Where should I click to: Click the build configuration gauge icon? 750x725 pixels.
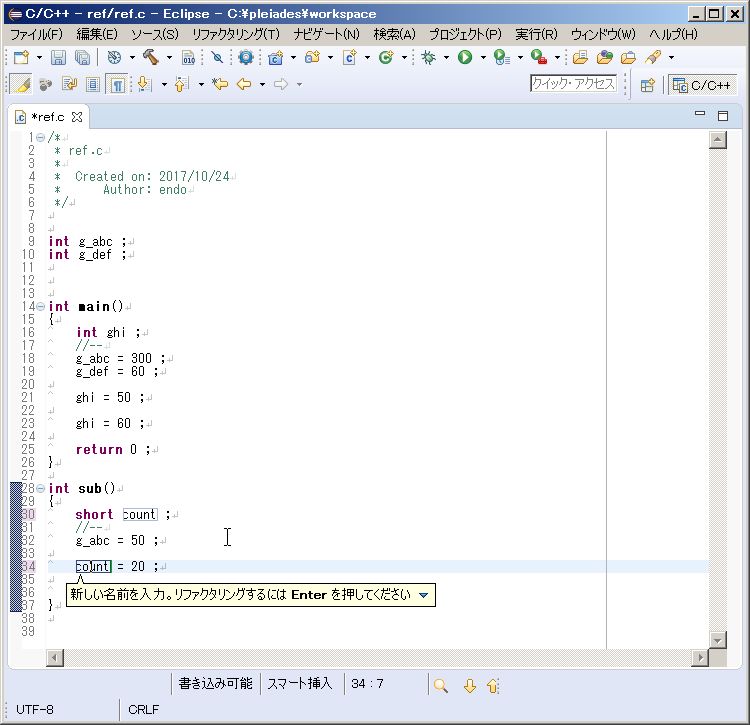(114, 58)
